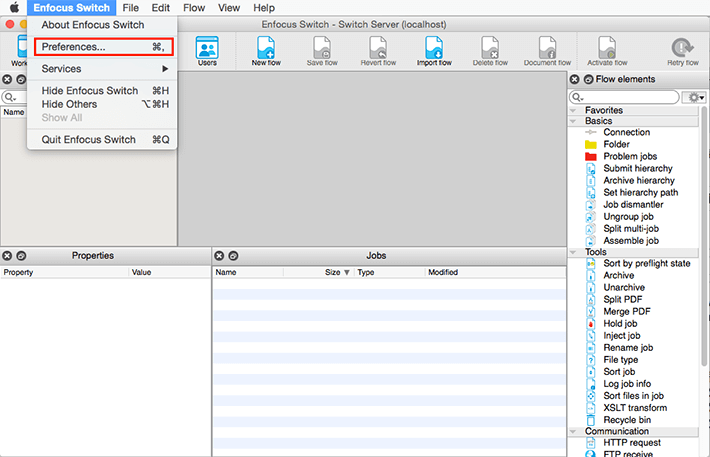This screenshot has width=710, height=457.
Task: Select the Connection flow element
Action: (x=626, y=132)
